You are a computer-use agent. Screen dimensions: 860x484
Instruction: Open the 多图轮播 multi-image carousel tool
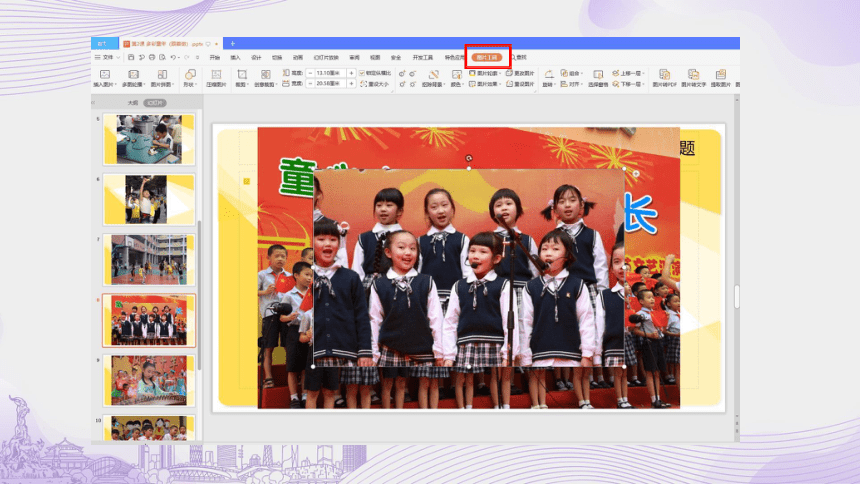pyautogui.click(x=133, y=78)
